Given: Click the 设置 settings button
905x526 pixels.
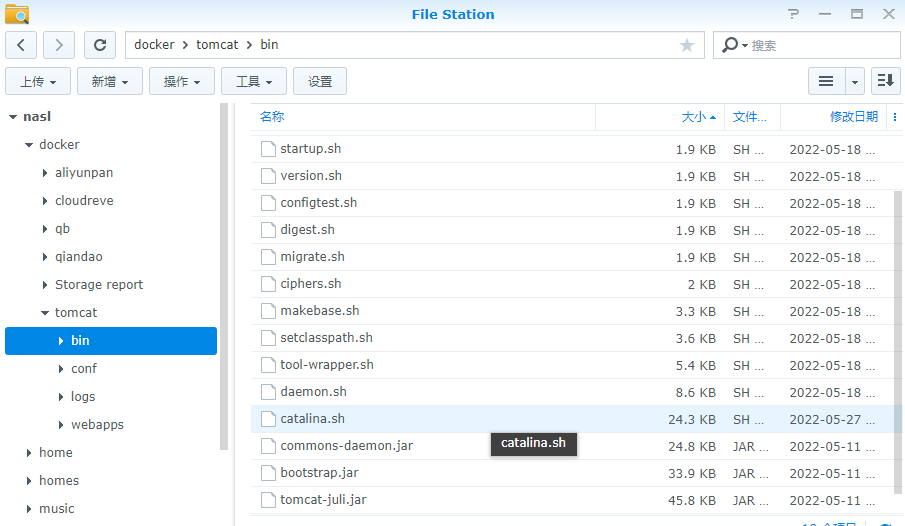Looking at the screenshot, I should coord(320,82).
